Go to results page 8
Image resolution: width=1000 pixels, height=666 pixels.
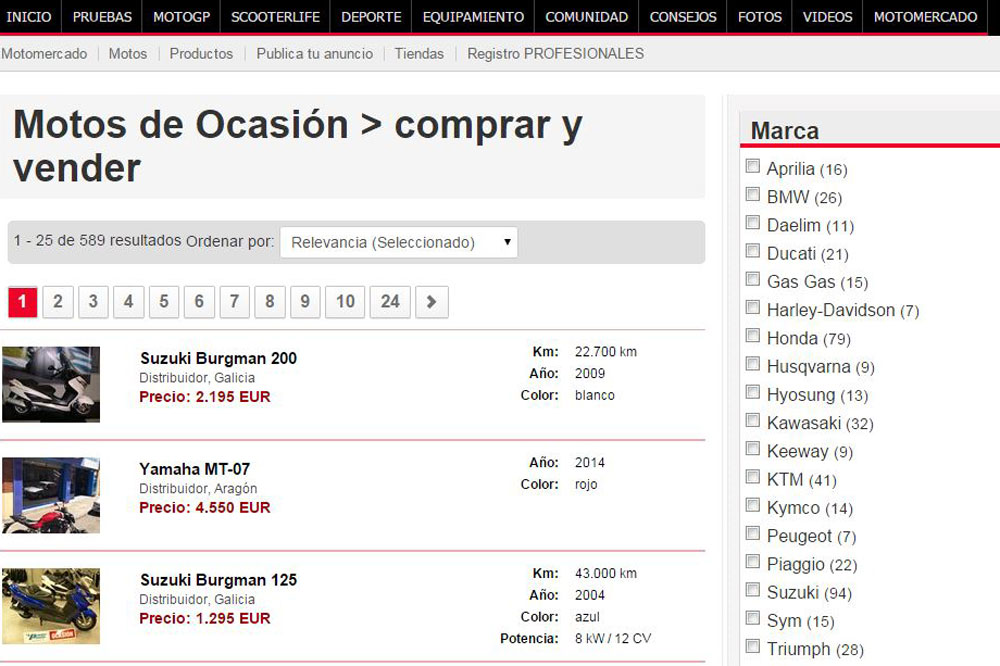click(x=270, y=302)
